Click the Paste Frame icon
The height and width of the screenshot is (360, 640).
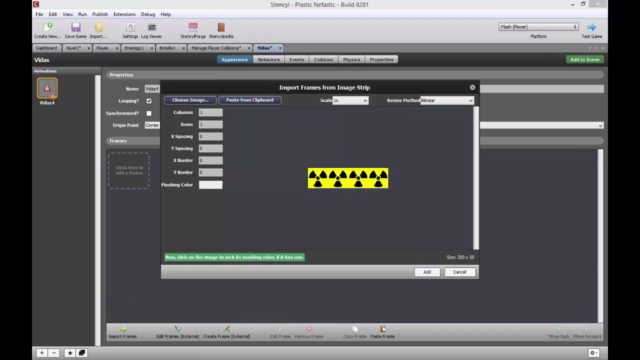(x=382, y=329)
